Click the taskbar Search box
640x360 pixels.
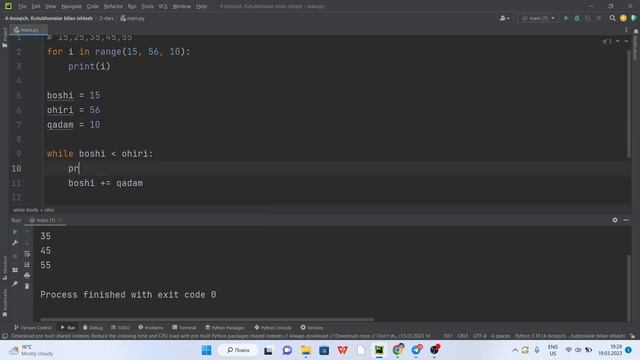click(x=238, y=350)
